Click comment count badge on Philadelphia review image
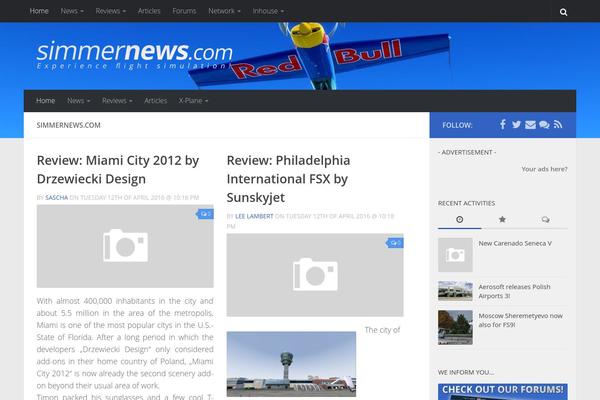Image resolution: width=600 pixels, height=400 pixels. (395, 243)
